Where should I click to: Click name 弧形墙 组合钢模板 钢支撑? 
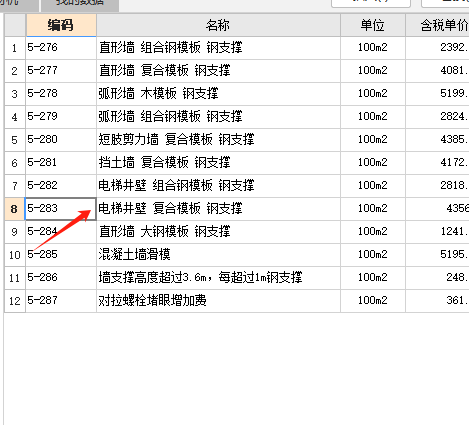pos(218,117)
